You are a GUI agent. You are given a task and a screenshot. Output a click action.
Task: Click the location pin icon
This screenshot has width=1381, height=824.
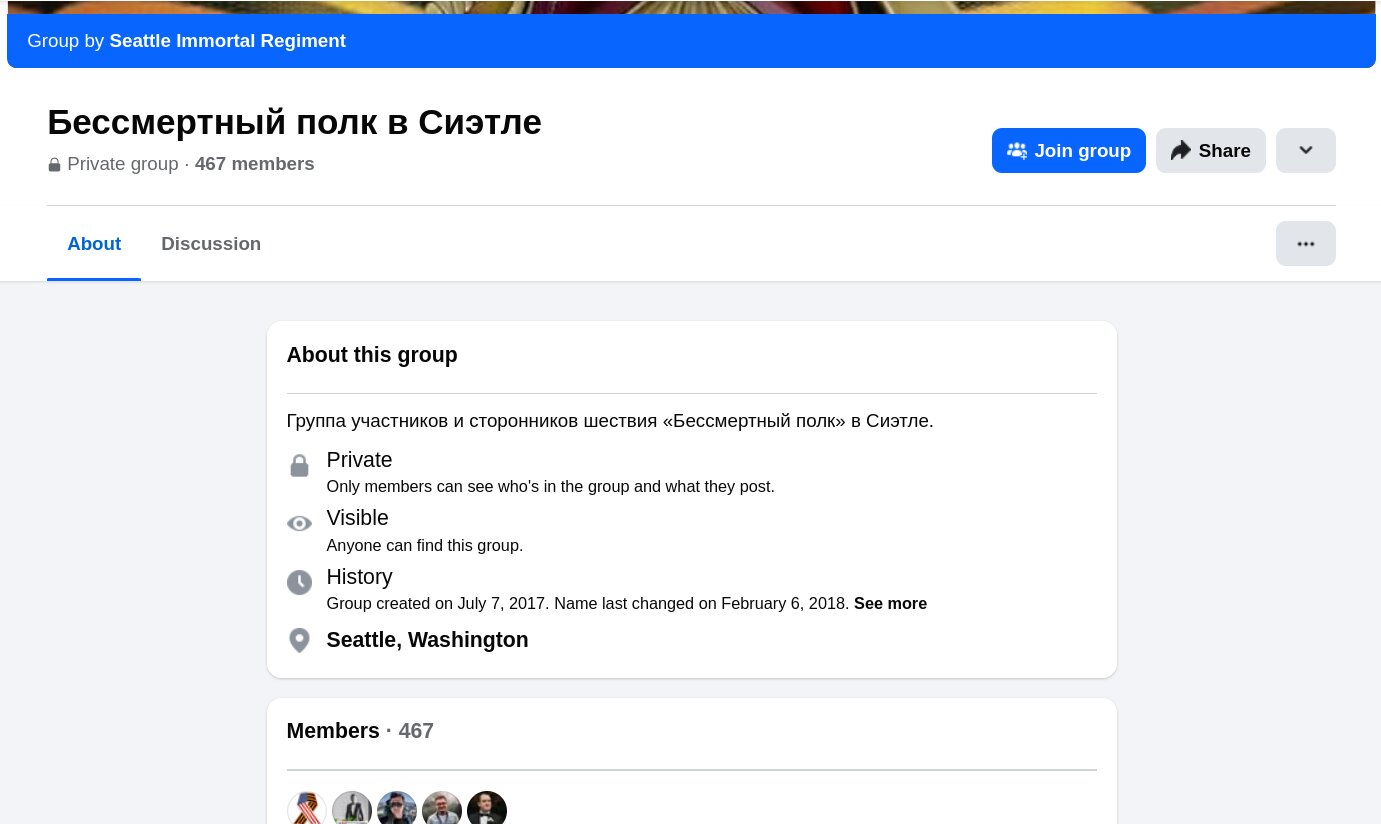pyautogui.click(x=299, y=640)
